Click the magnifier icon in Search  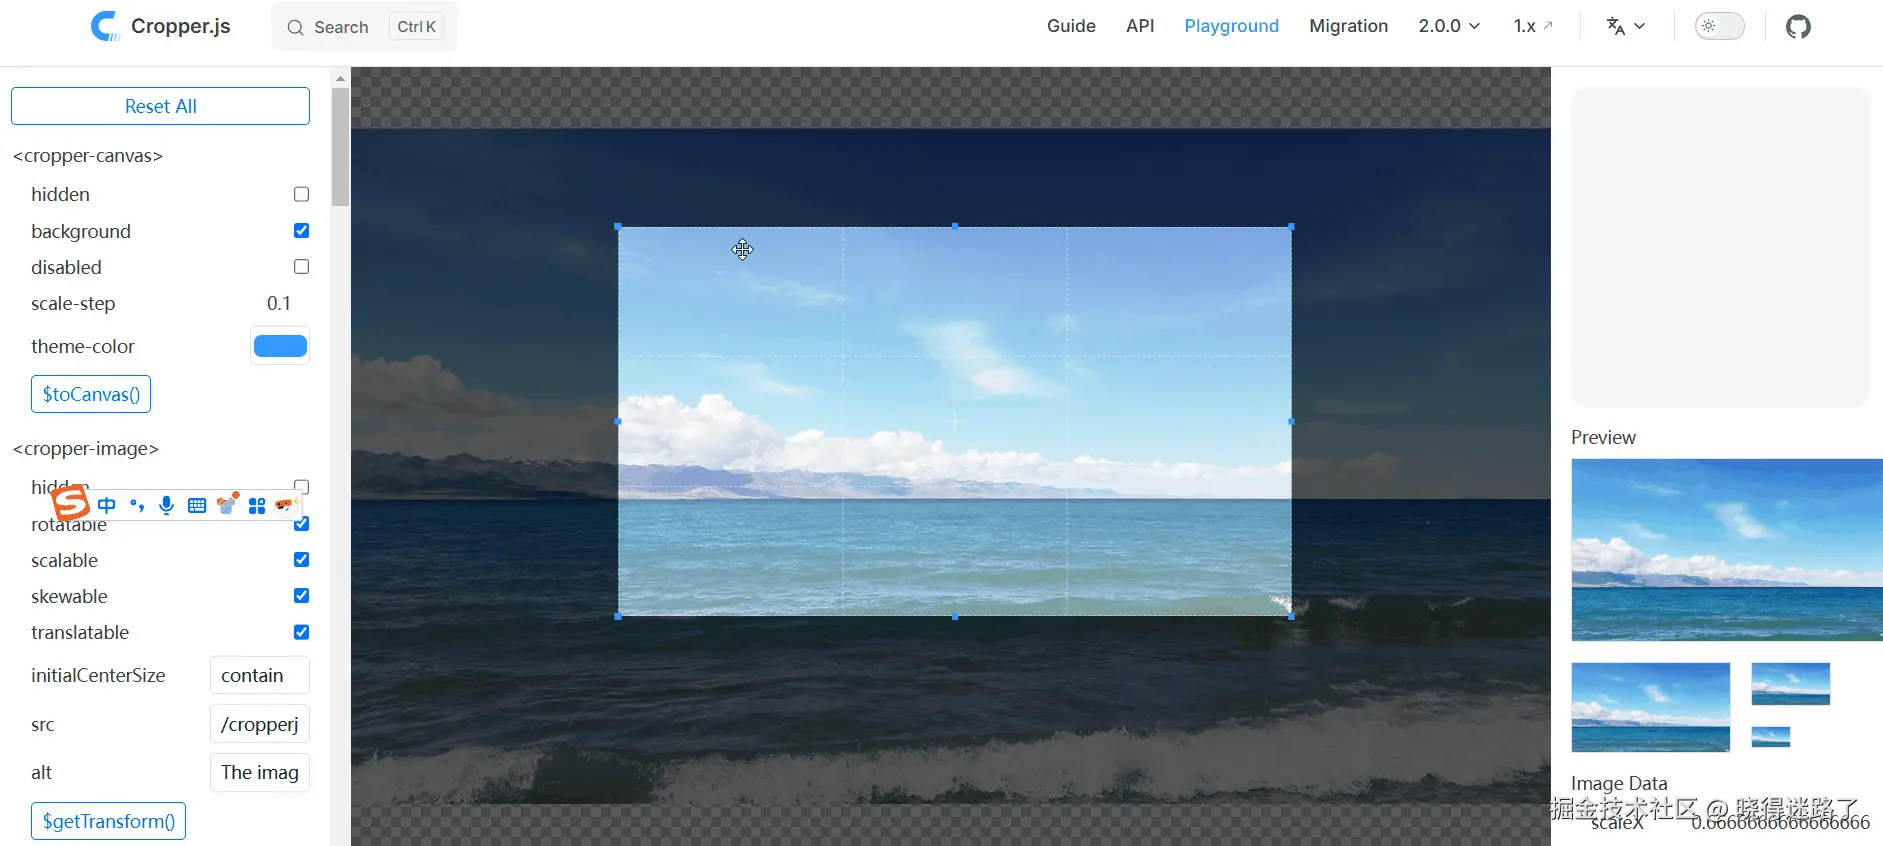coord(295,27)
